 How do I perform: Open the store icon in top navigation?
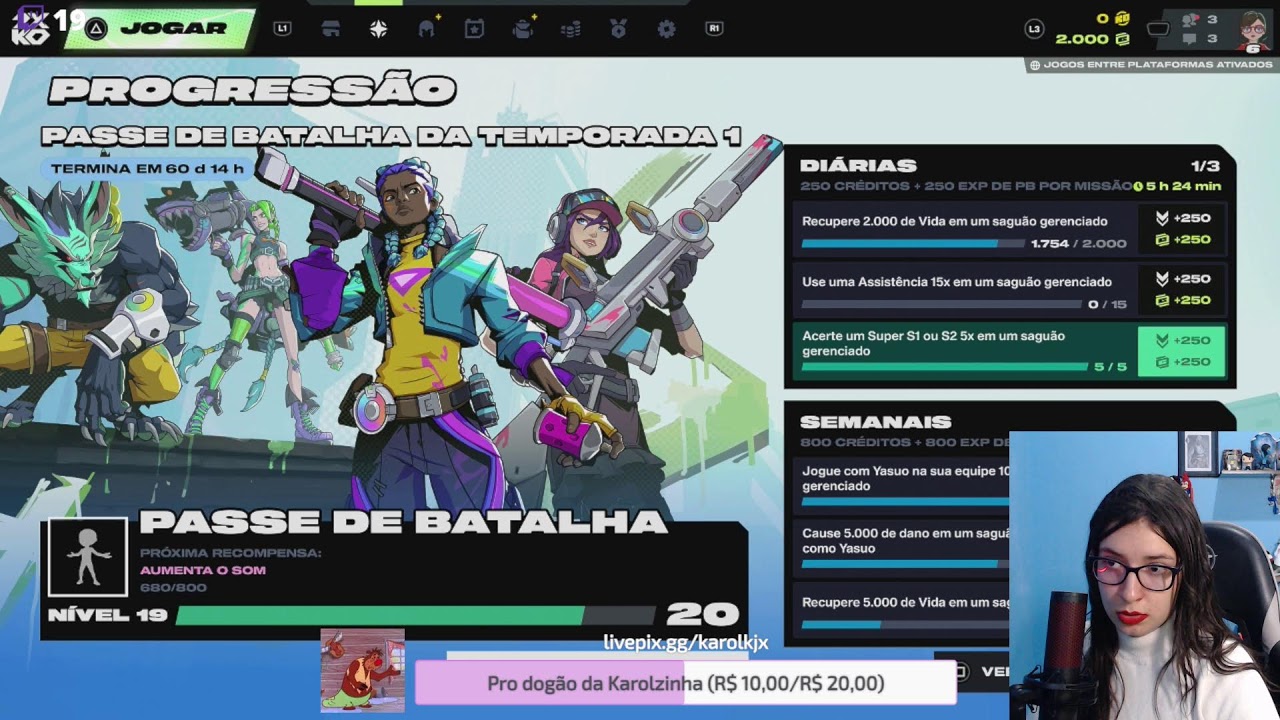pos(331,29)
